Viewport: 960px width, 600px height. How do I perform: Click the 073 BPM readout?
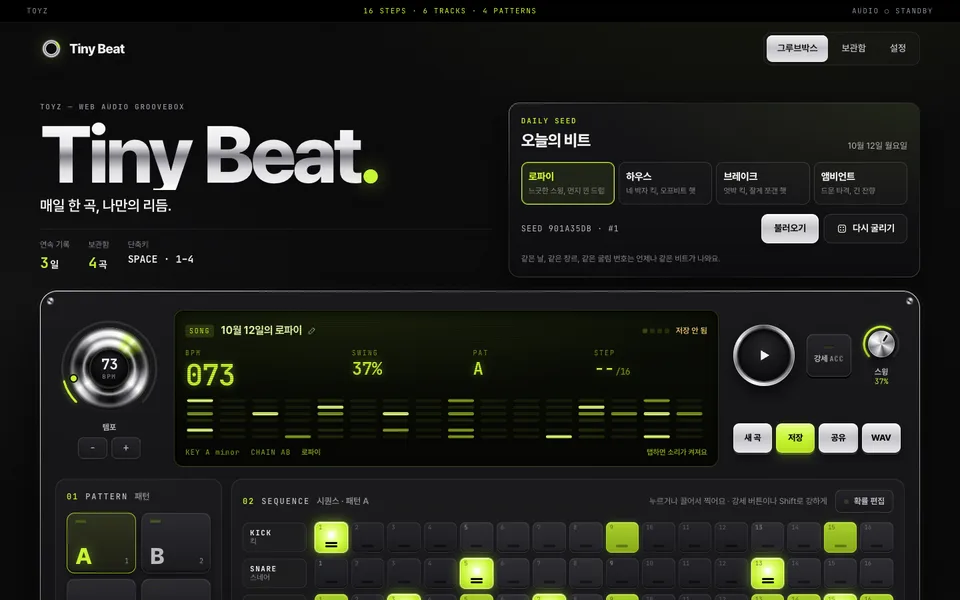pyautogui.click(x=210, y=375)
